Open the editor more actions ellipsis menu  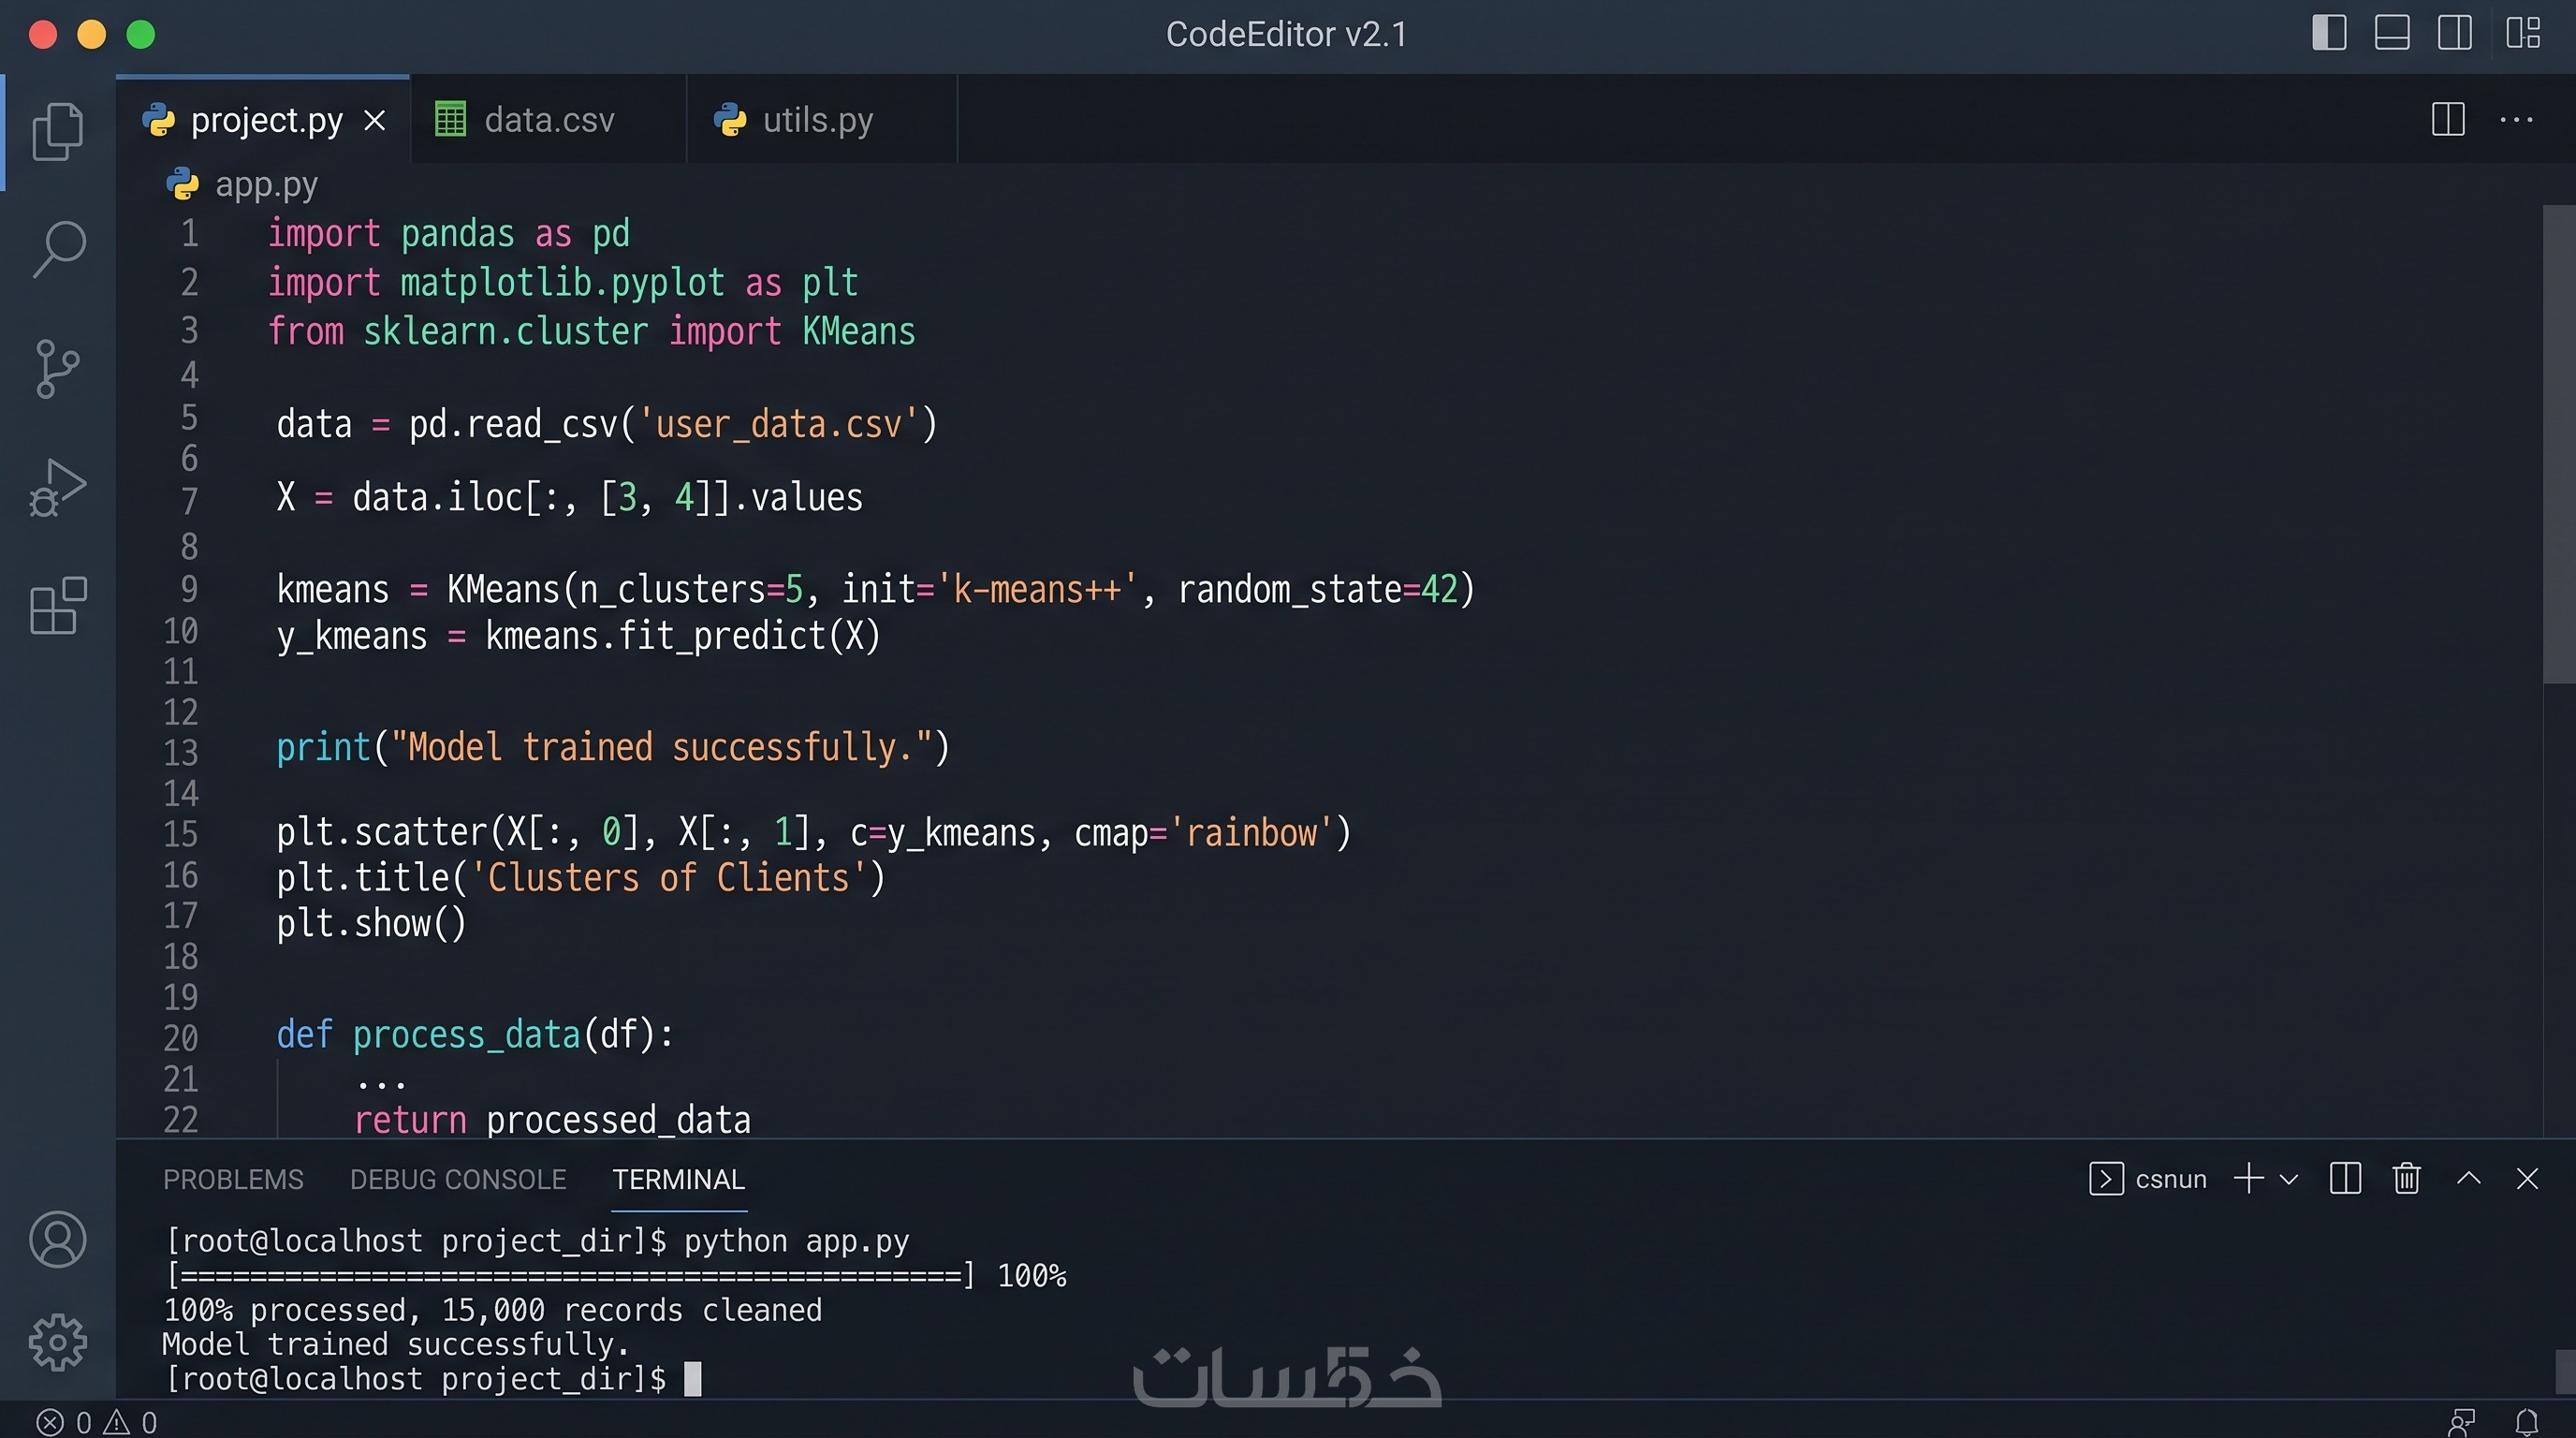(x=2516, y=120)
